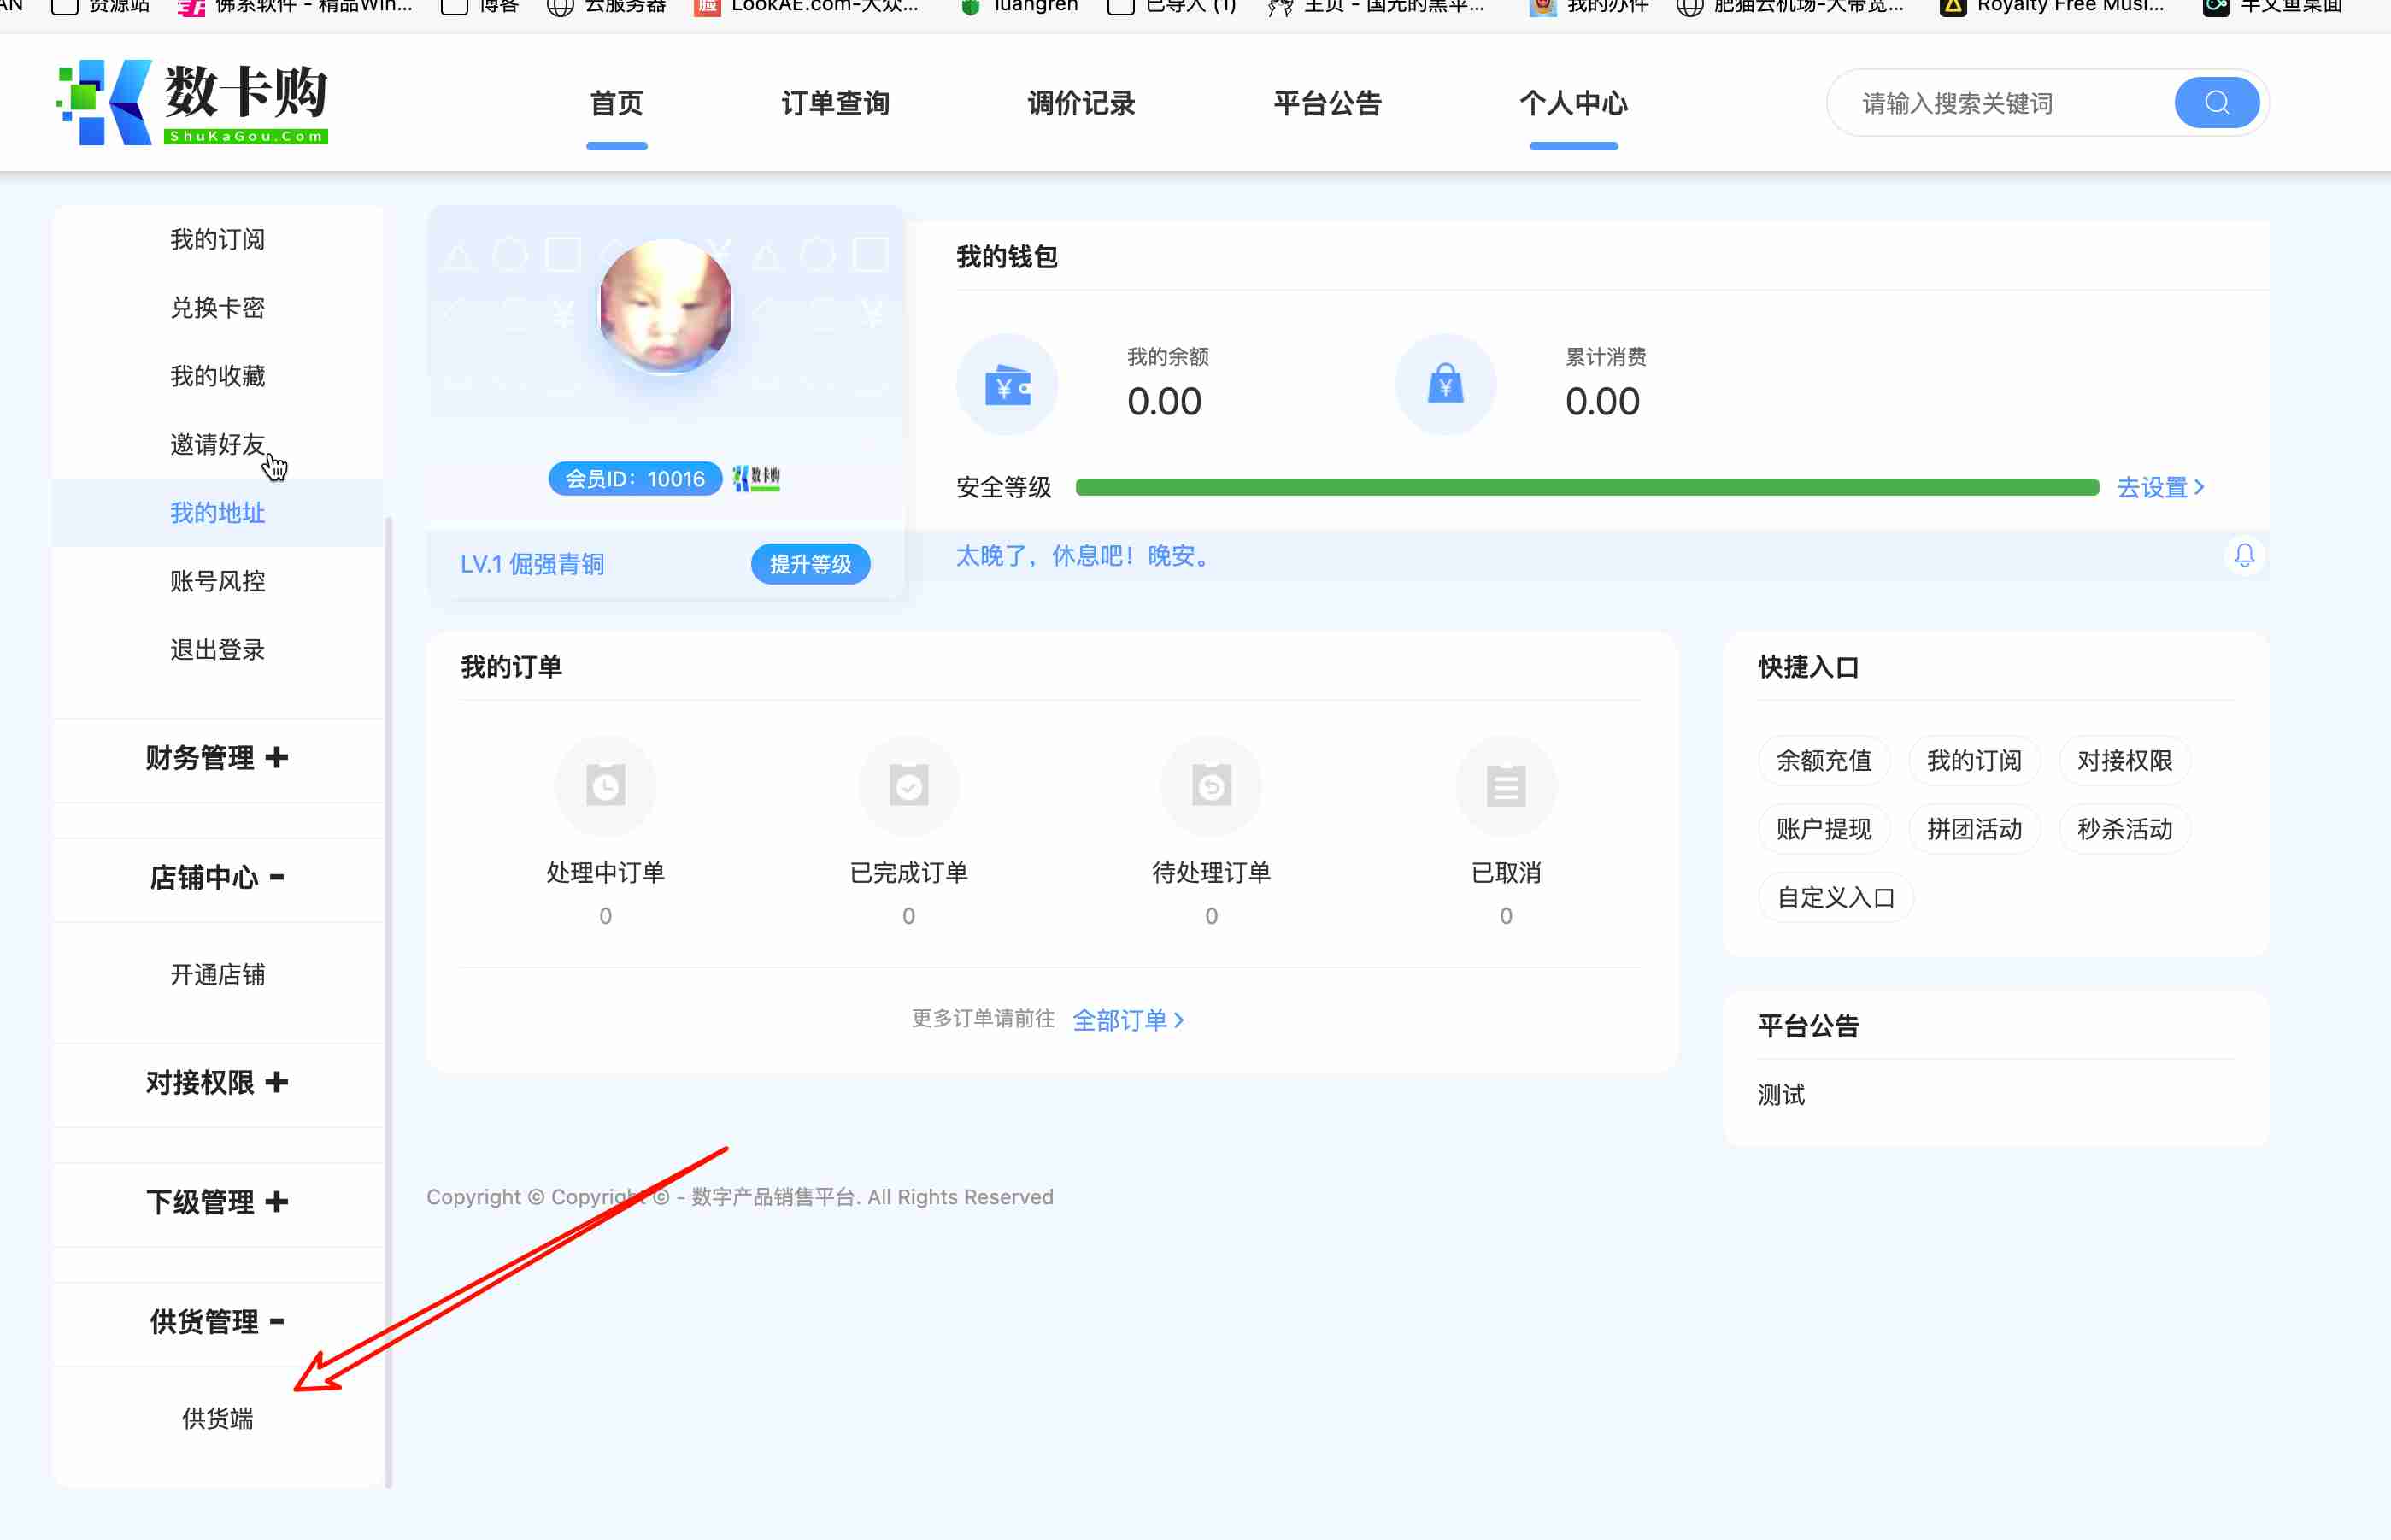This screenshot has height=1540, width=2391.
Task: Expand the 下级管理 sidebar section
Action: [x=217, y=1202]
